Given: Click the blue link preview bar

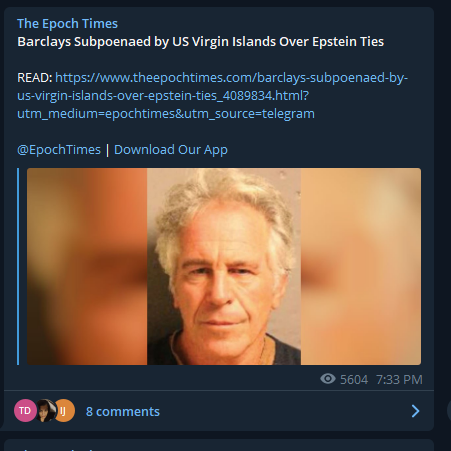Looking at the screenshot, I should tap(18, 266).
